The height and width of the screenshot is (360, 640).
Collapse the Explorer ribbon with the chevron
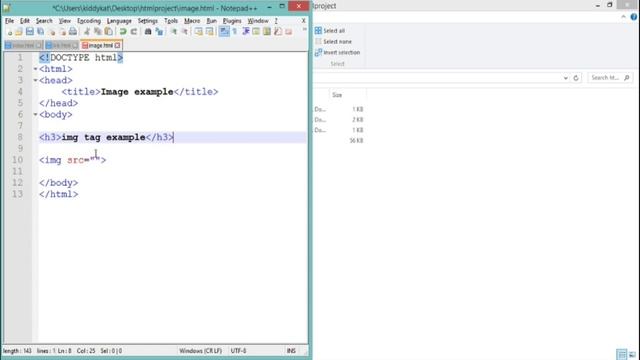(x=623, y=17)
